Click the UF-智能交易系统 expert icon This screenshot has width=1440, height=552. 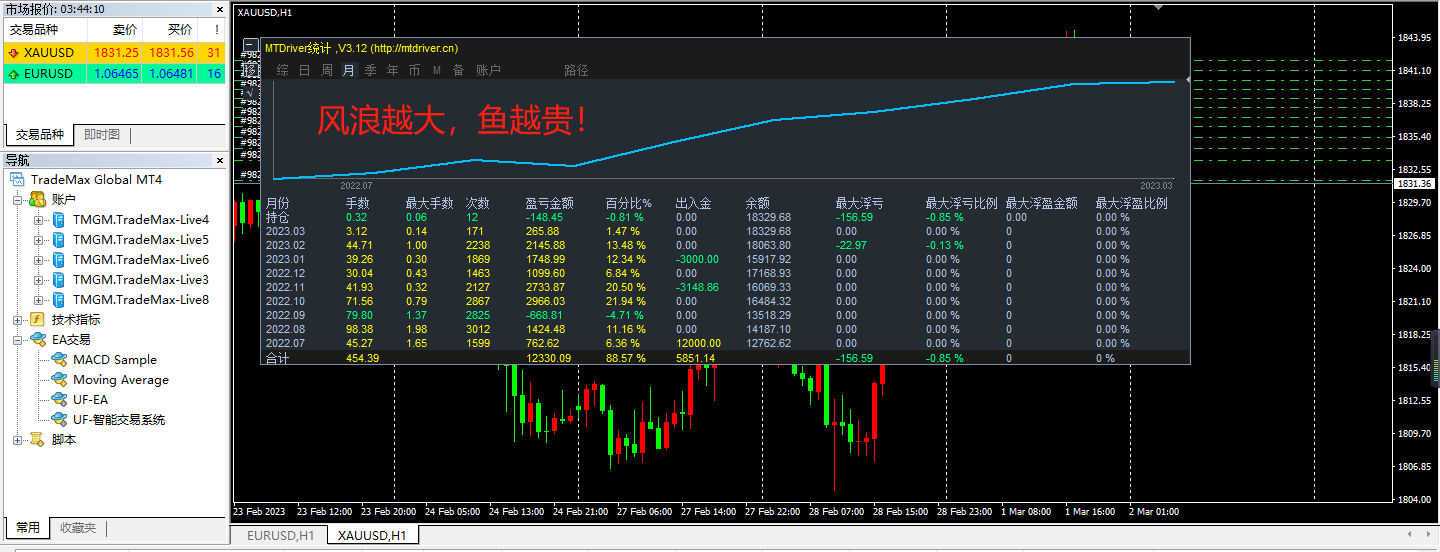[x=59, y=420]
